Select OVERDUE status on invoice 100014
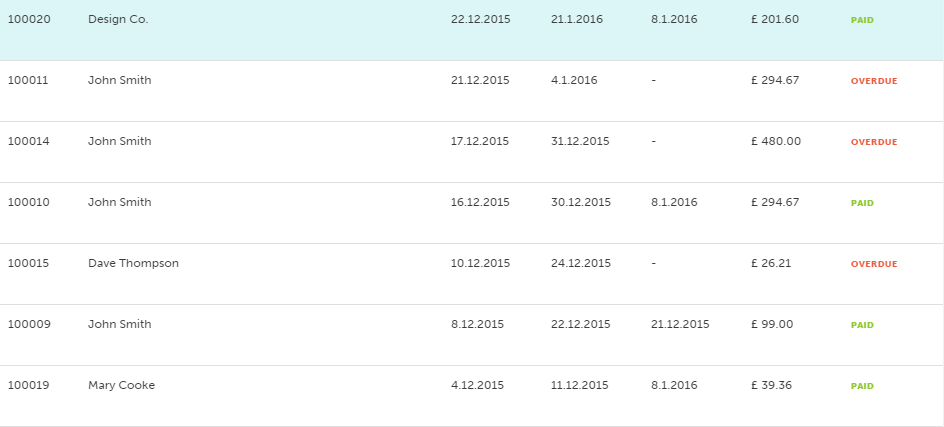Image resolution: width=944 pixels, height=427 pixels. [874, 142]
